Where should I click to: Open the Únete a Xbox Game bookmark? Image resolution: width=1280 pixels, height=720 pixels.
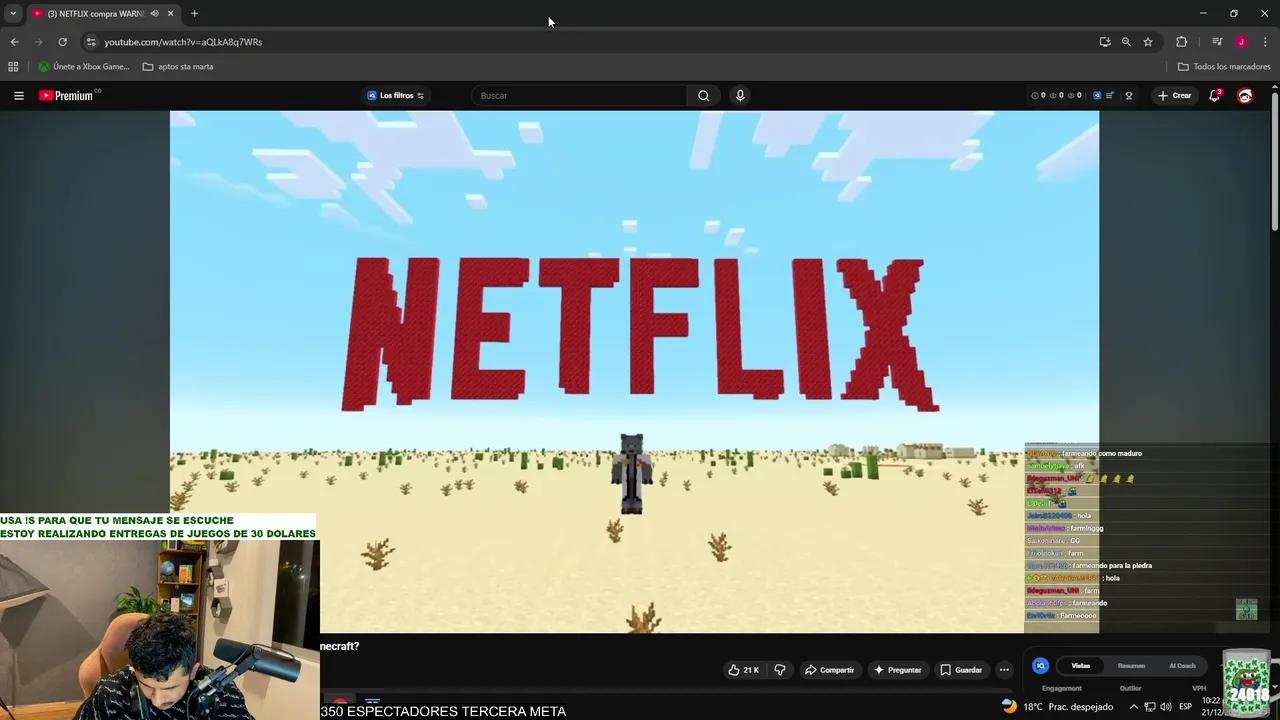point(84,67)
